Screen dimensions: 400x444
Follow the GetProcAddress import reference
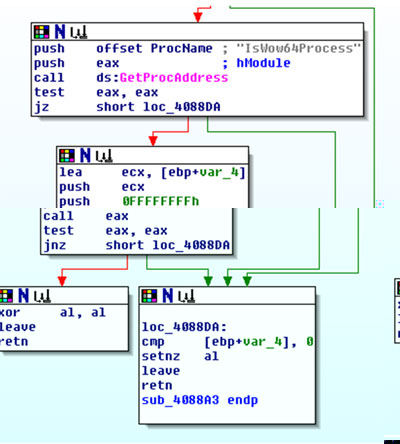tap(174, 78)
